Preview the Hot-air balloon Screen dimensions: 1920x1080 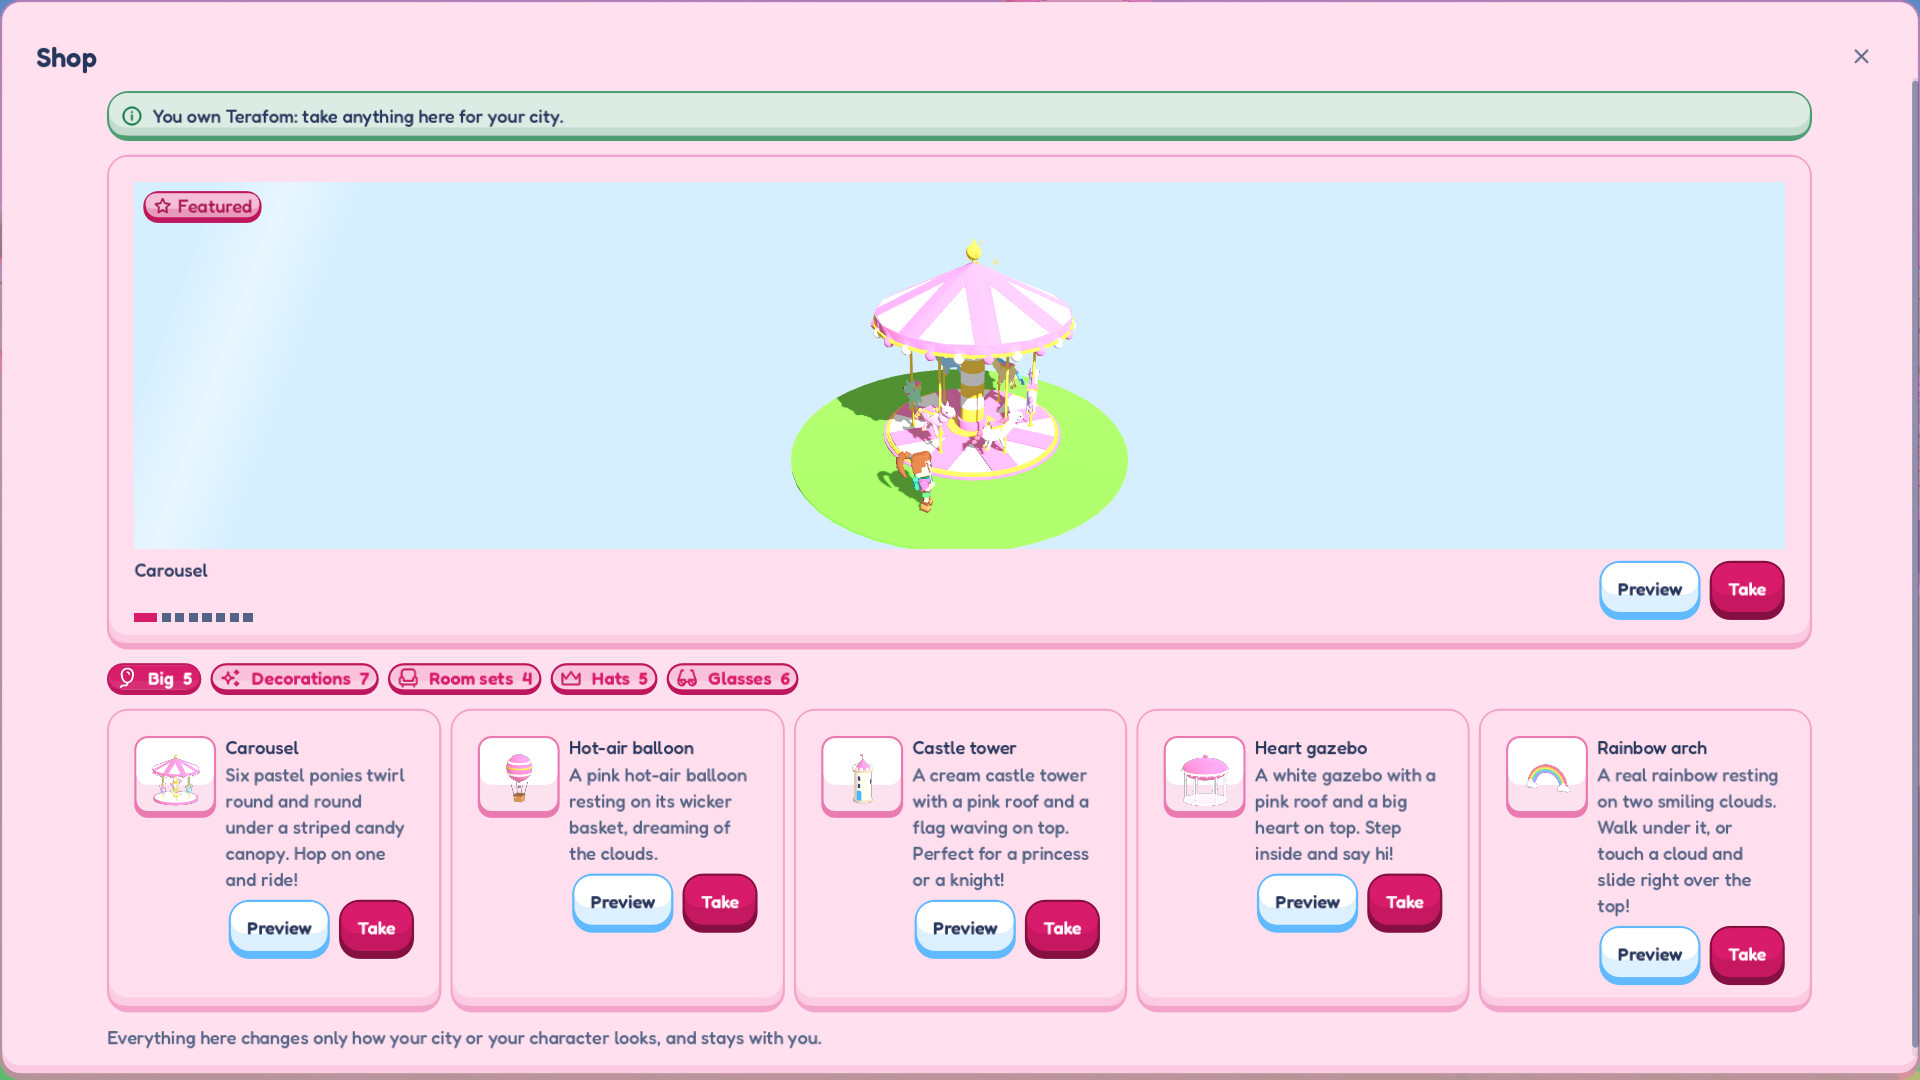(x=622, y=902)
